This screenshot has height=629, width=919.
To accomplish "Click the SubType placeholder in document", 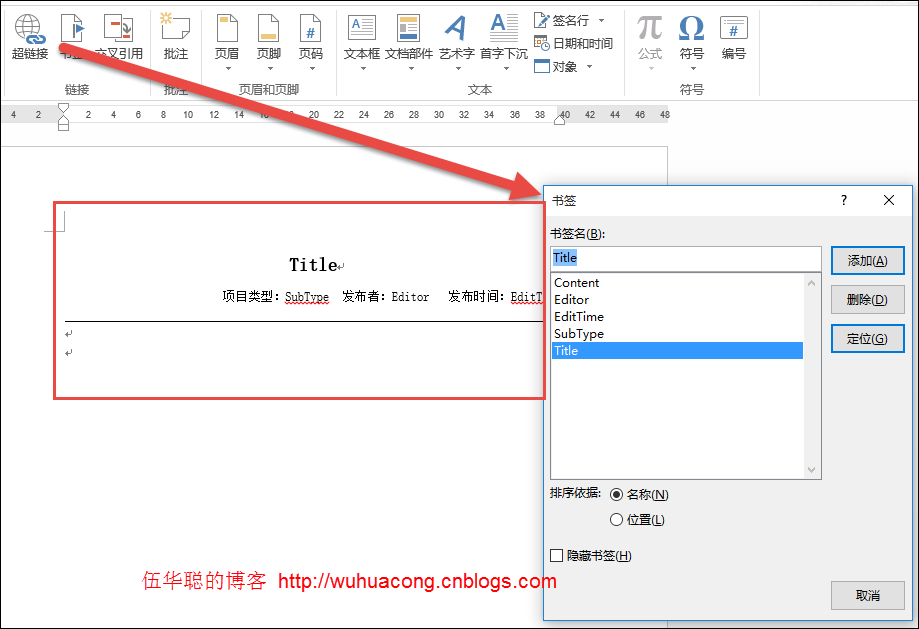I will (307, 297).
